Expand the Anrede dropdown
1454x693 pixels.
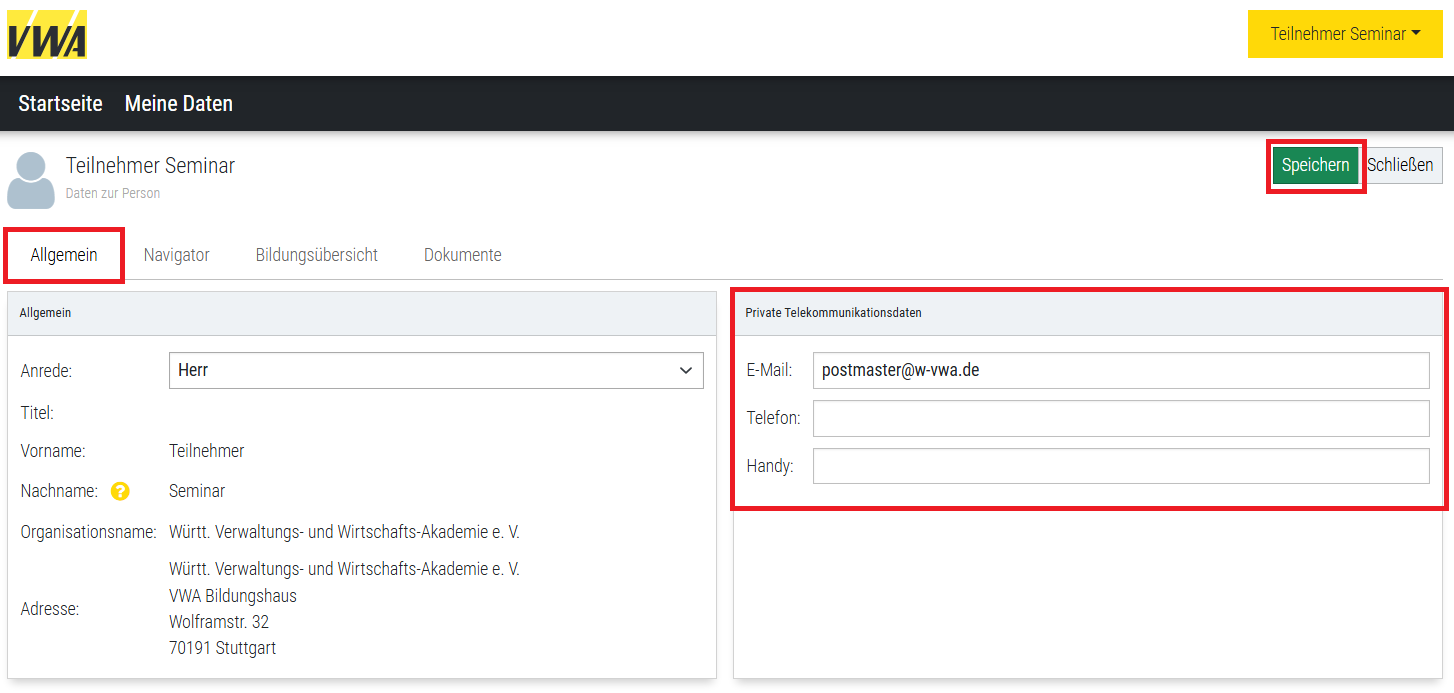pyautogui.click(x=436, y=370)
